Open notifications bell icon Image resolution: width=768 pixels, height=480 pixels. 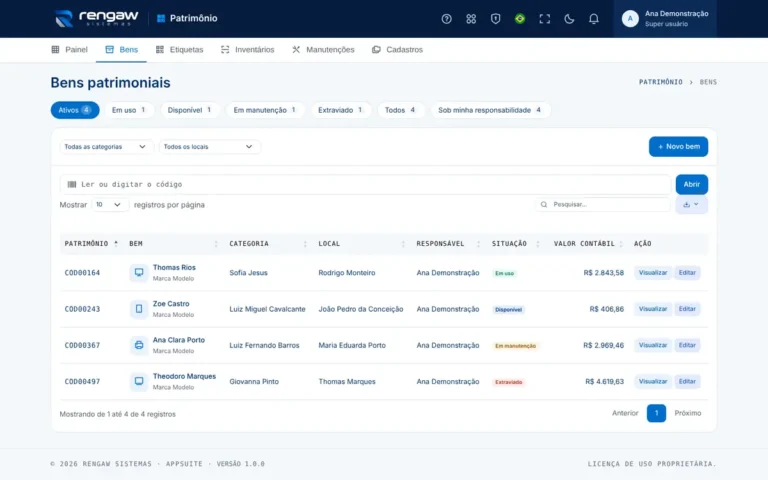593,19
